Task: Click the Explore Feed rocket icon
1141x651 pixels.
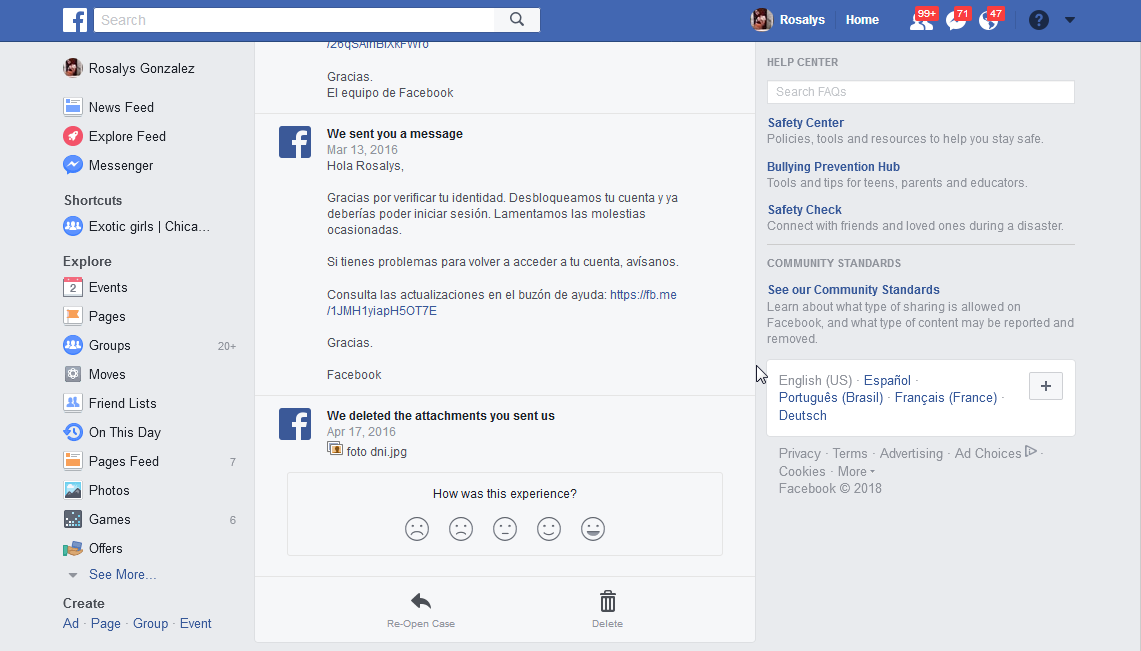Action: (x=73, y=136)
